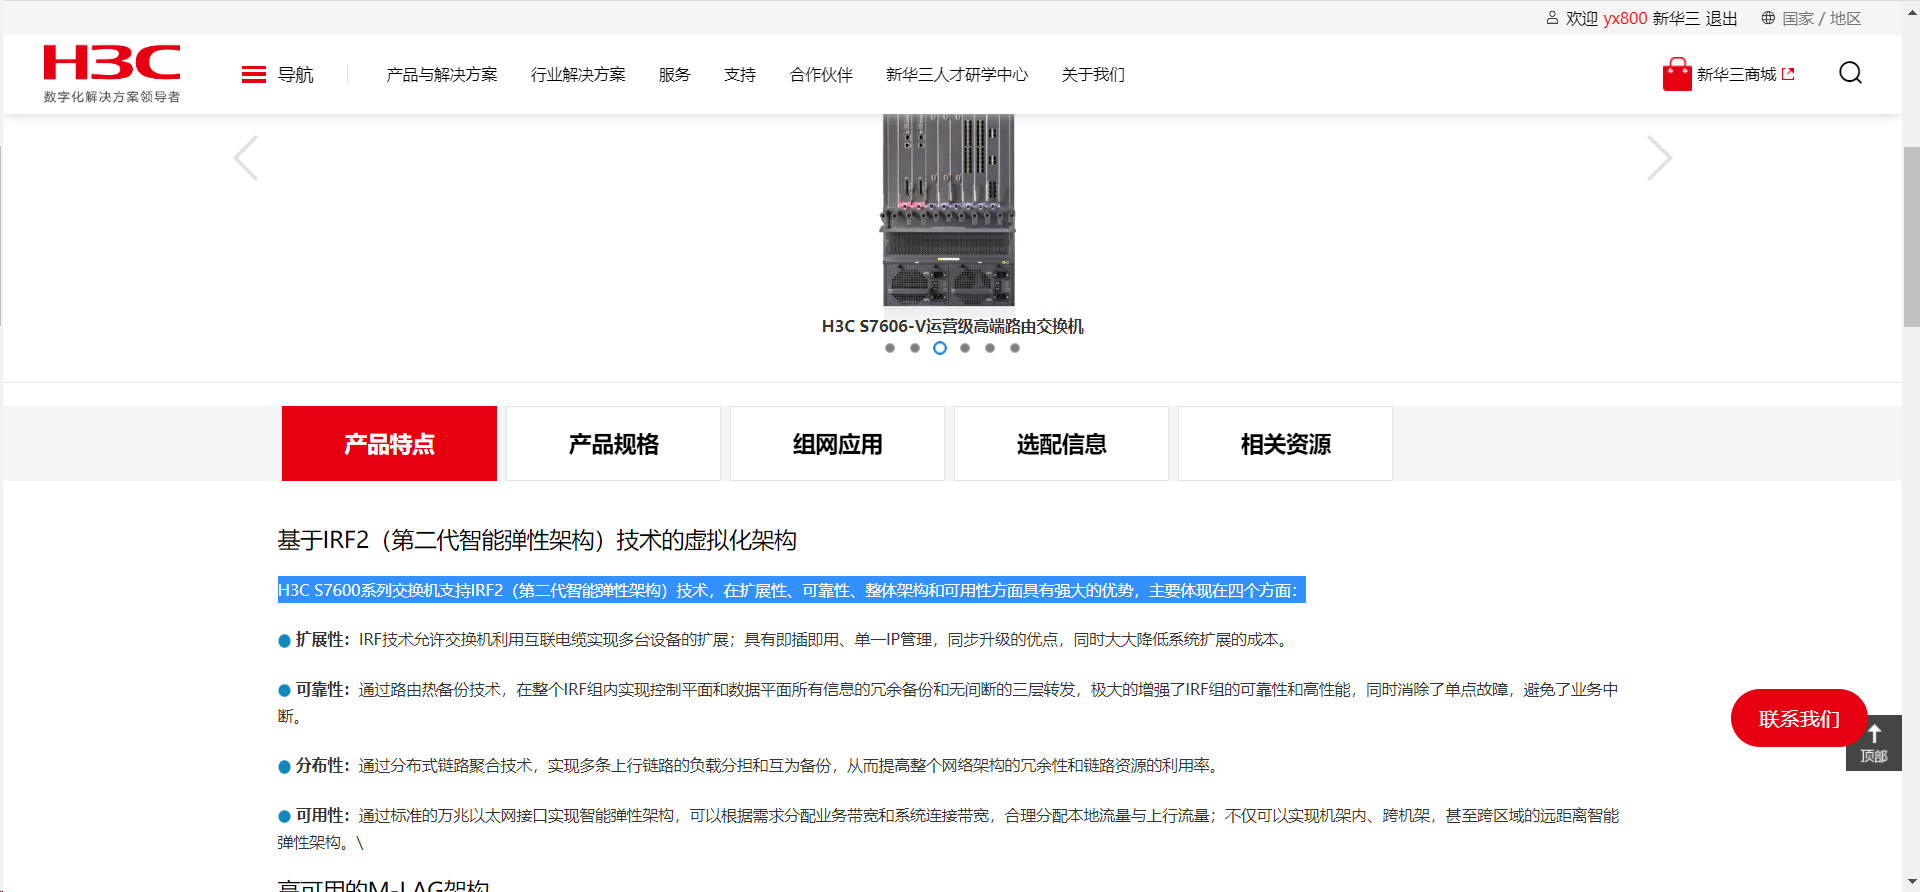Click the 可用性 bullet text
Image resolution: width=1920 pixels, height=892 pixels.
coord(948,829)
